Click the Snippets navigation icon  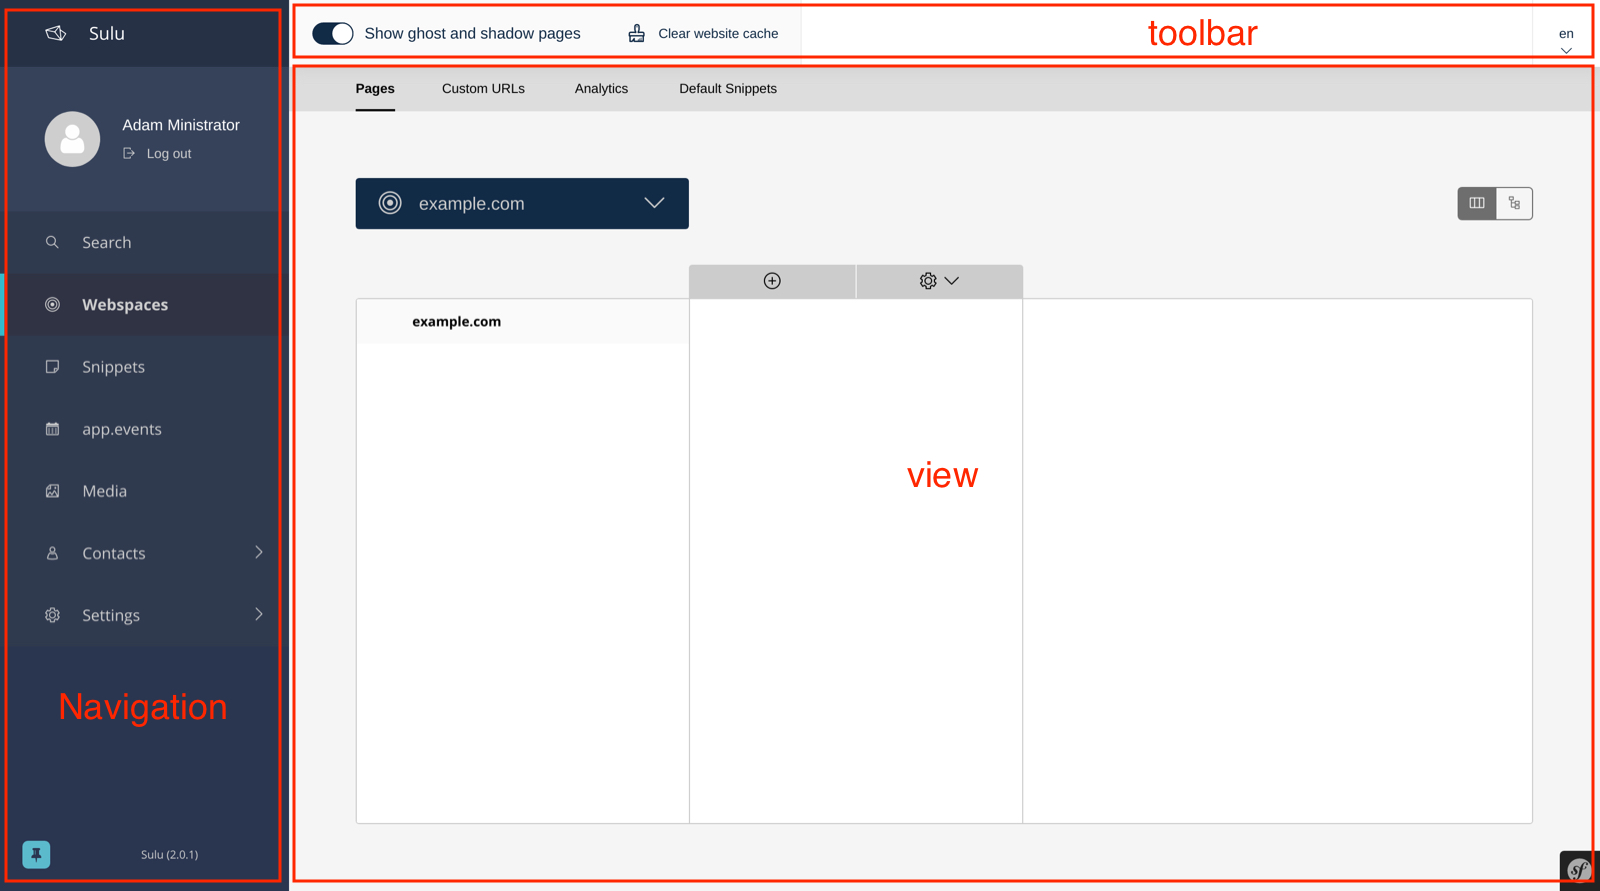pyautogui.click(x=53, y=367)
